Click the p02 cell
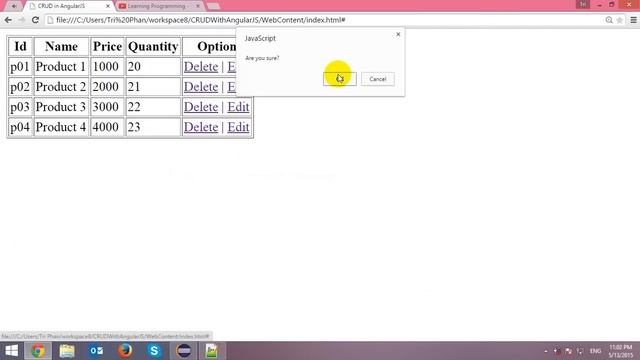 pyautogui.click(x=20, y=87)
